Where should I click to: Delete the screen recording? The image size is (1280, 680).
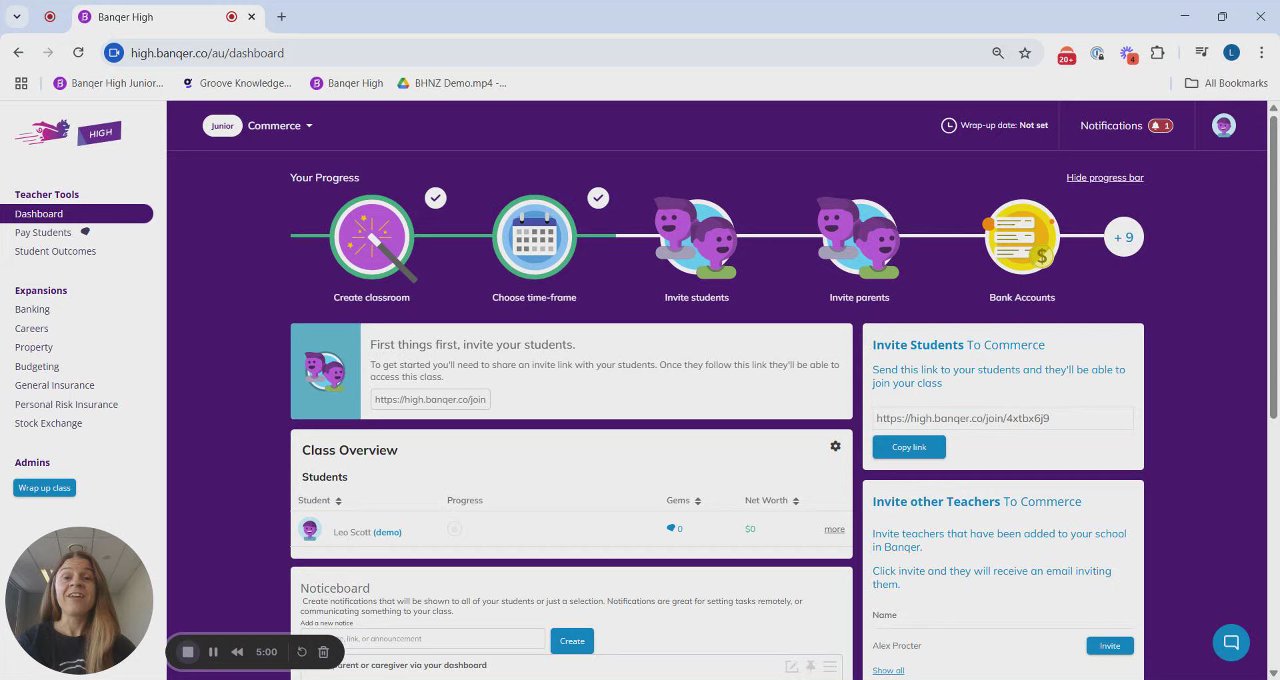323,652
